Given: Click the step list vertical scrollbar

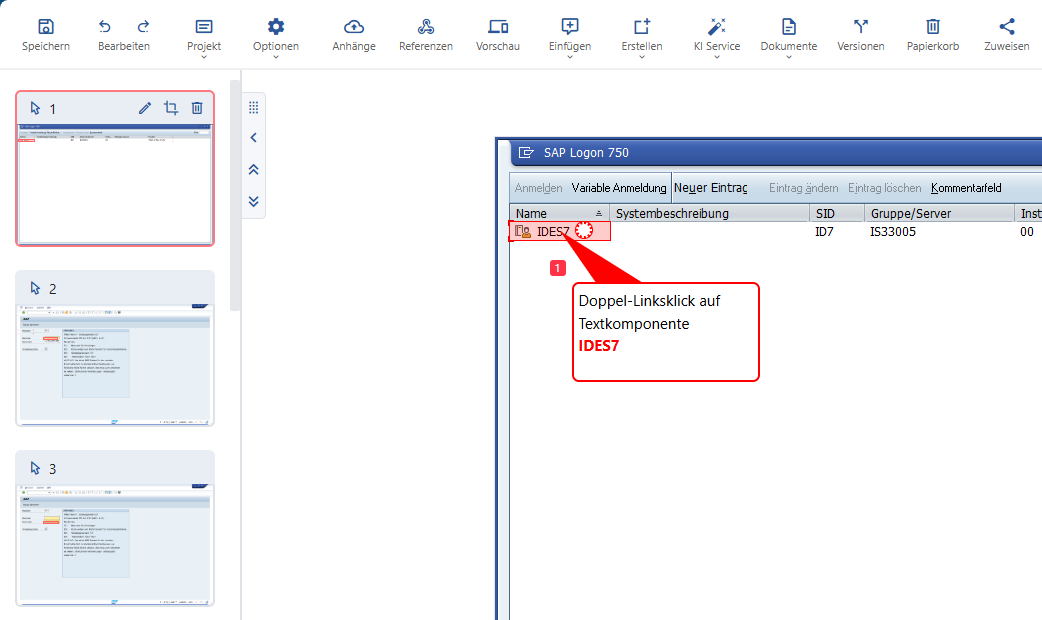Looking at the screenshot, I should pos(235,195).
